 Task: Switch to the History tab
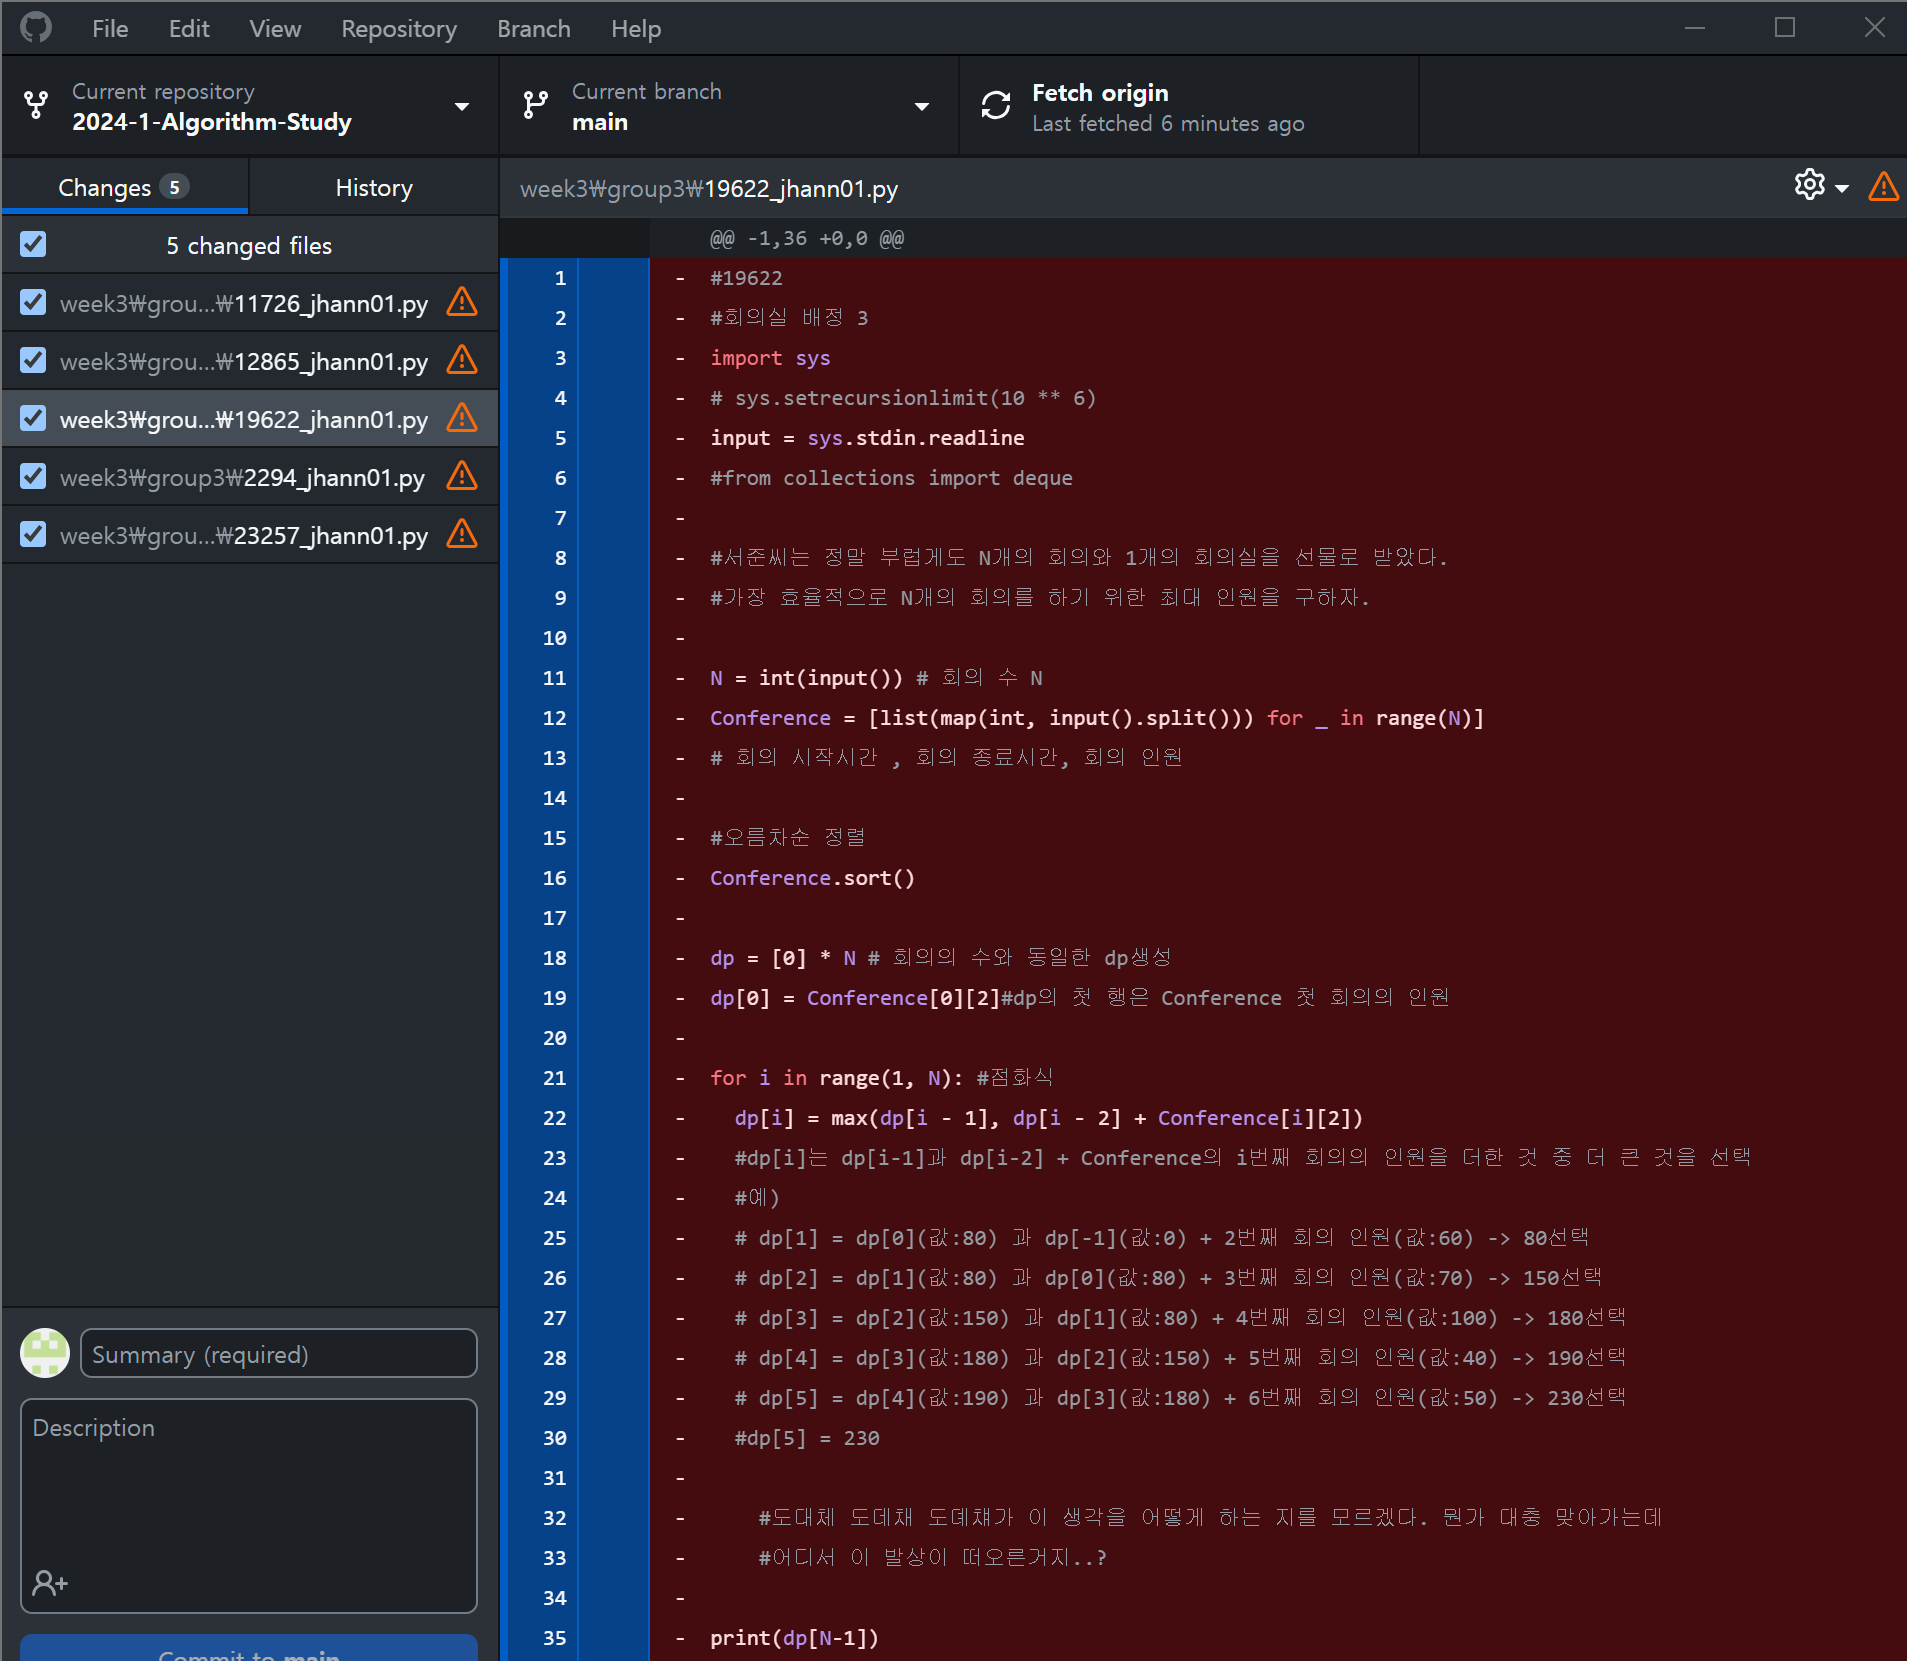point(374,188)
